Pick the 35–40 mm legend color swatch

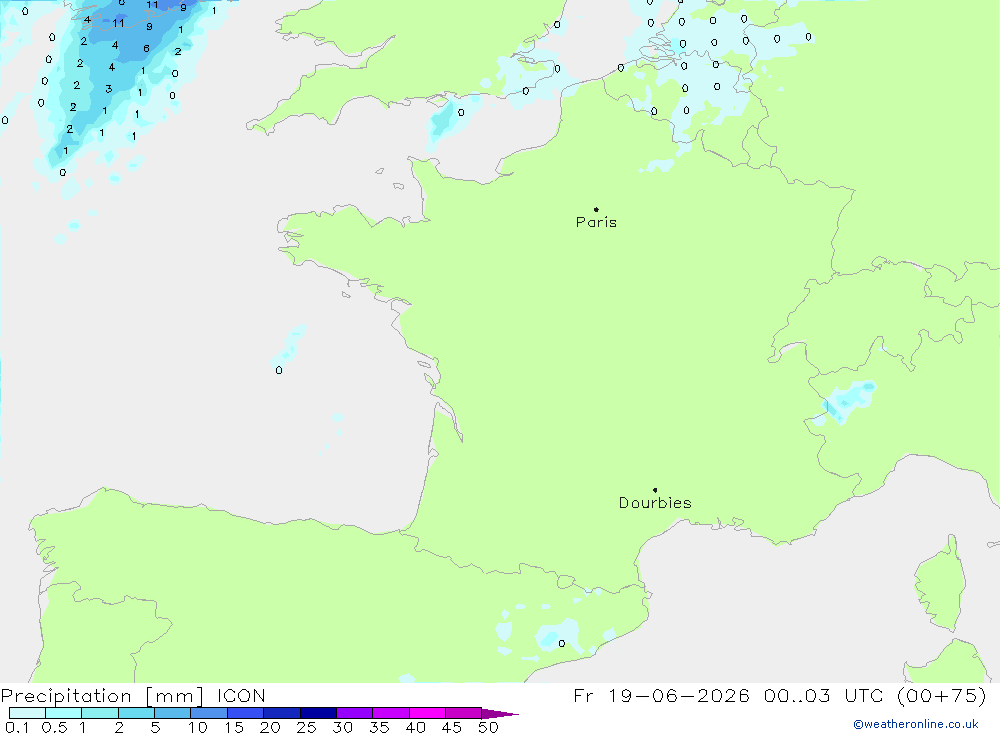tap(391, 713)
